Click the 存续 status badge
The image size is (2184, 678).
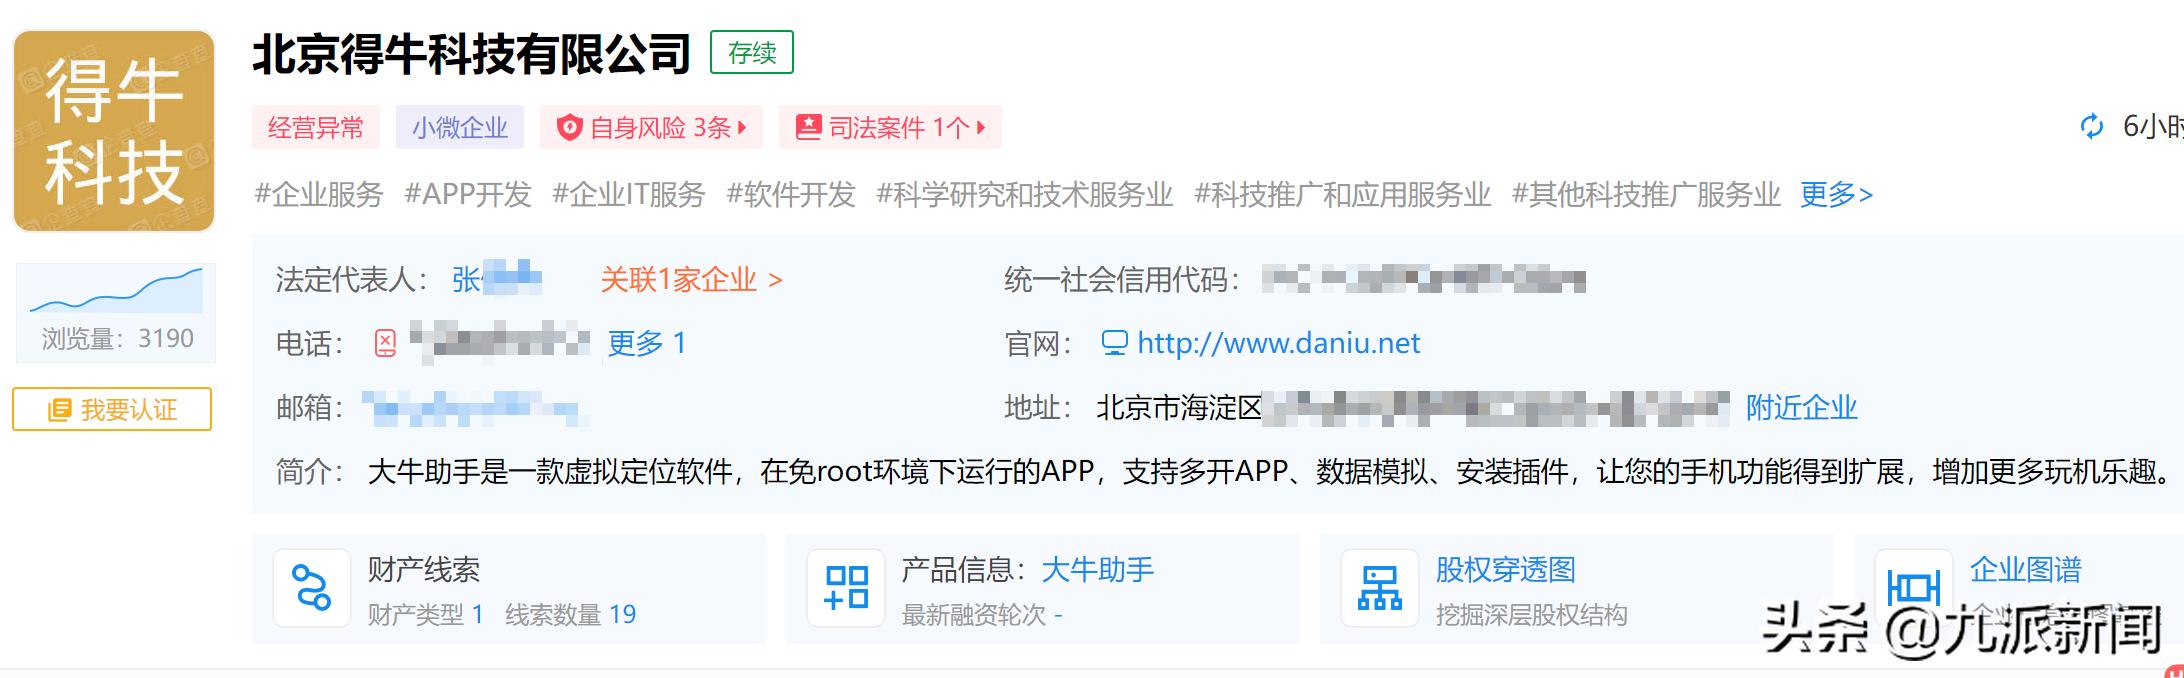click(x=752, y=52)
